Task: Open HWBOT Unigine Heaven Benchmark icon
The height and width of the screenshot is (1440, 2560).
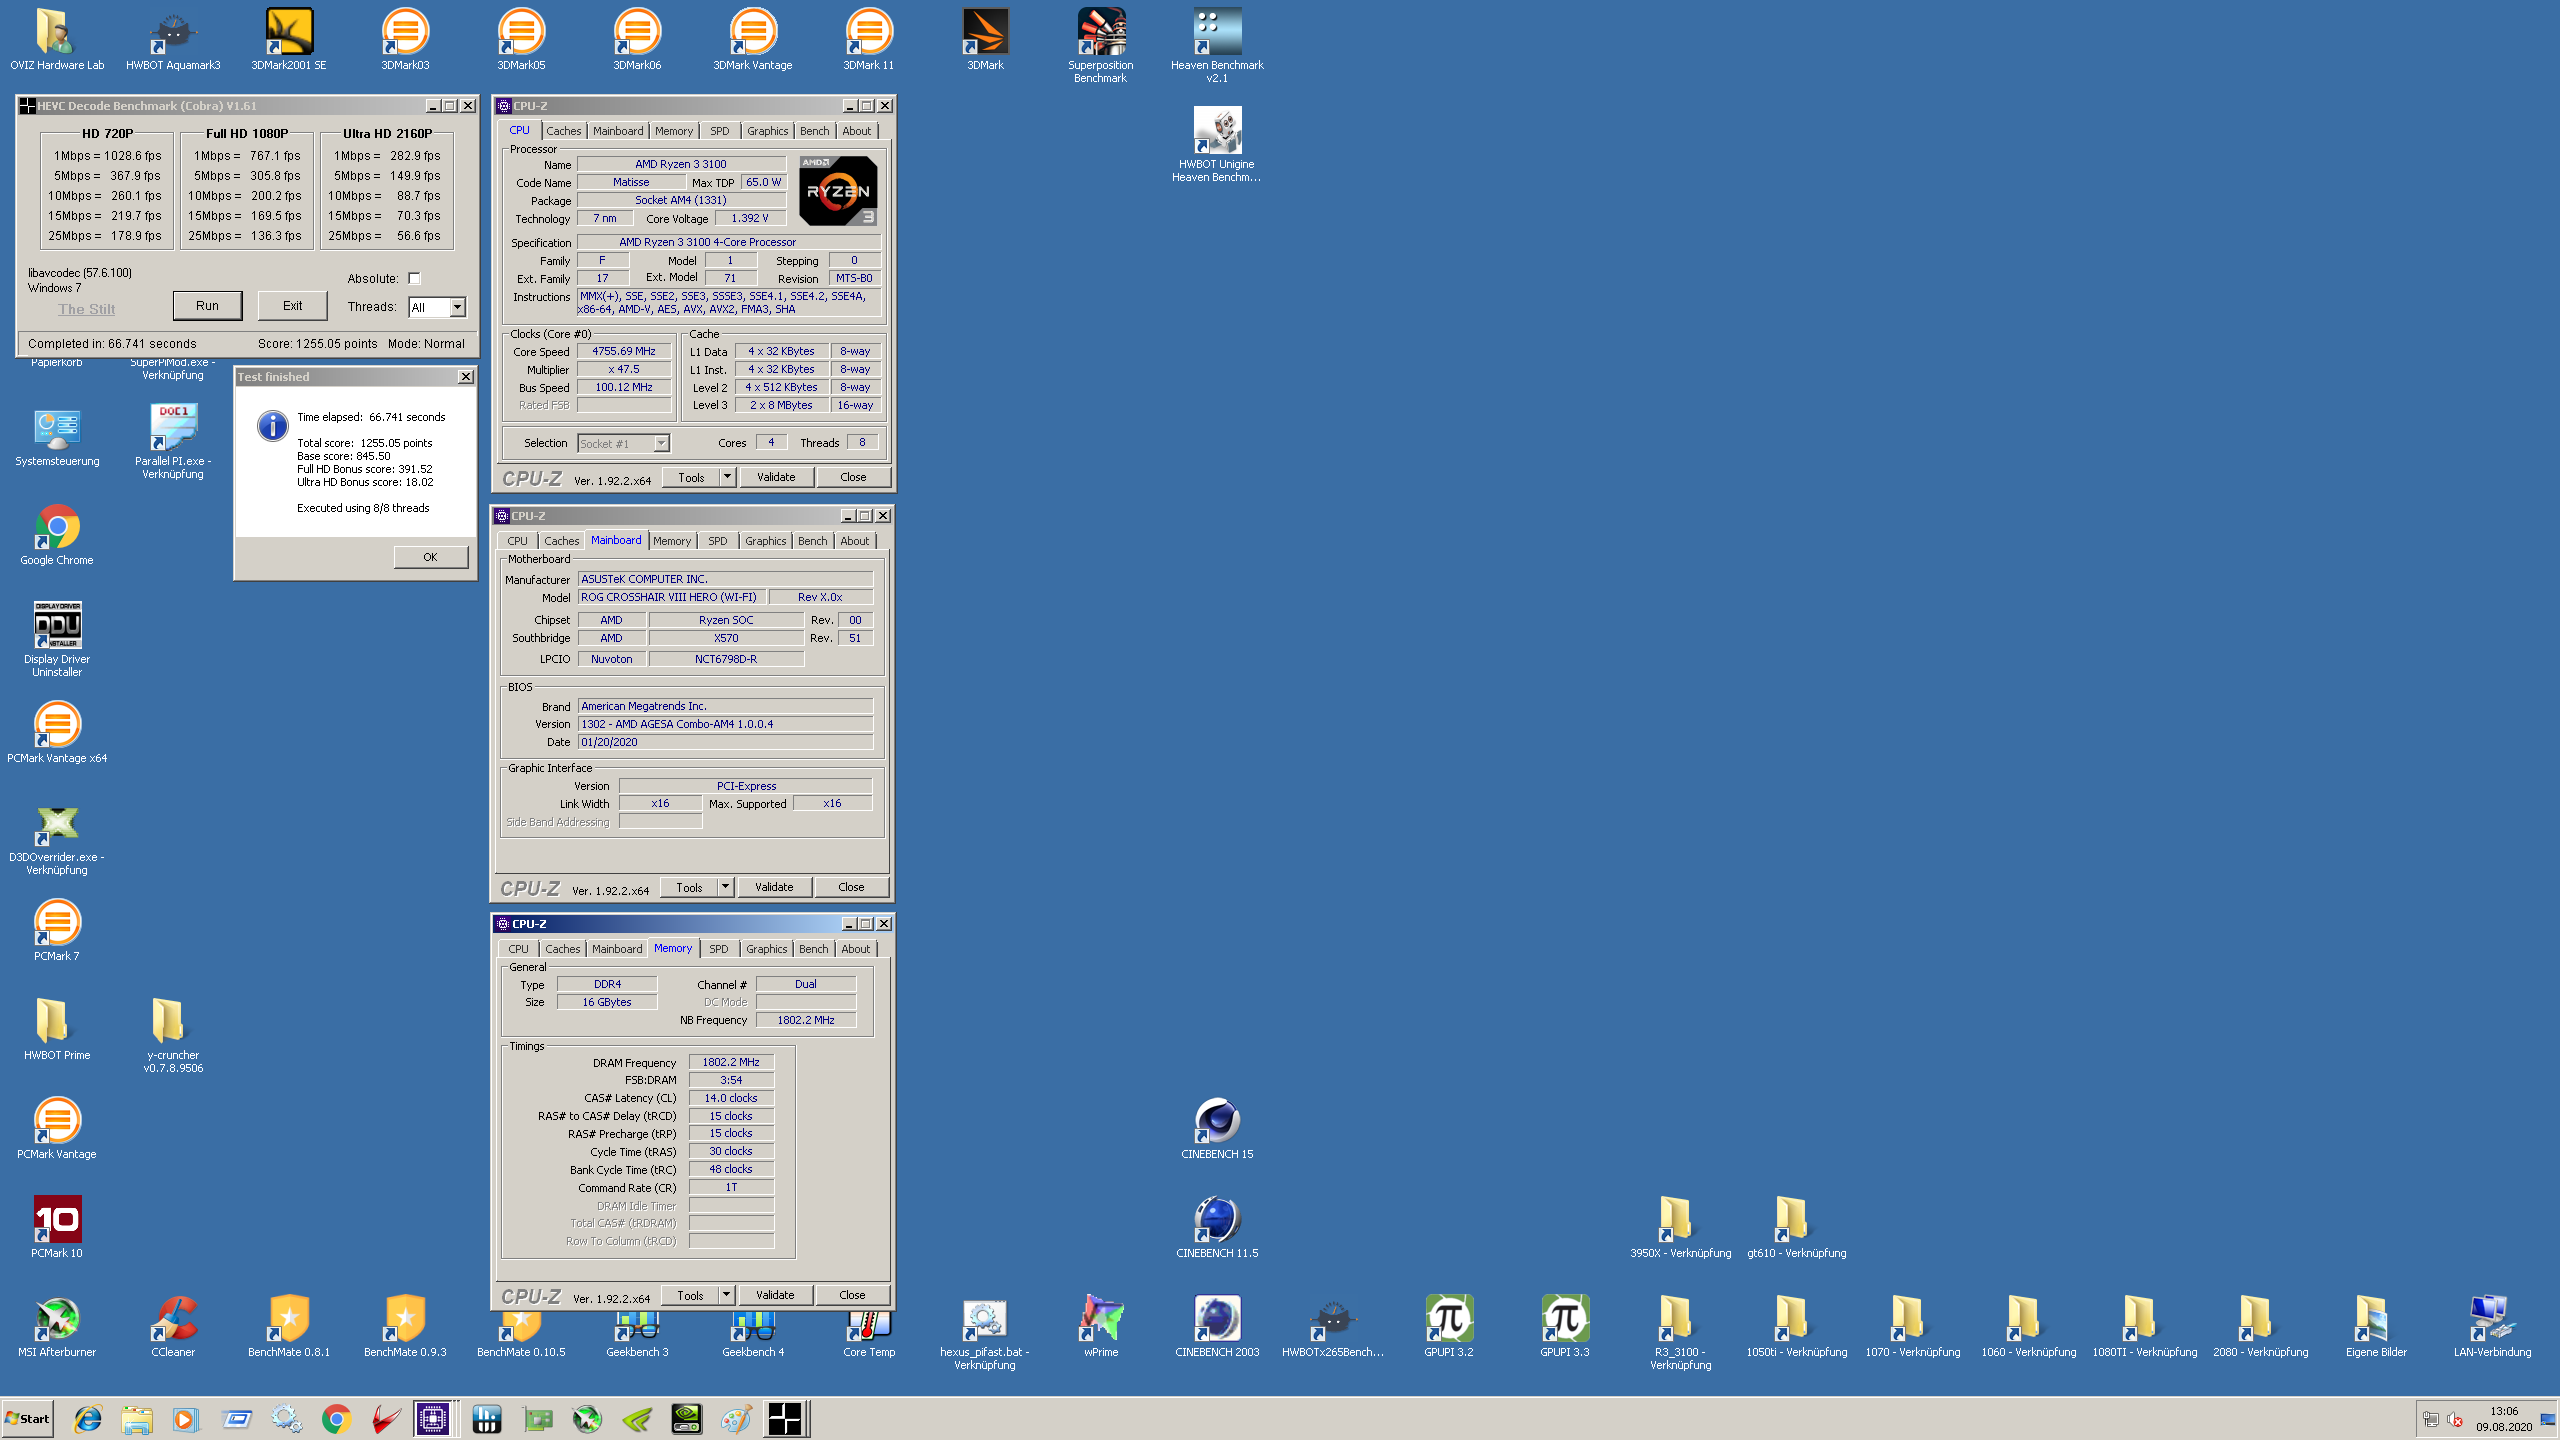Action: [x=1217, y=144]
